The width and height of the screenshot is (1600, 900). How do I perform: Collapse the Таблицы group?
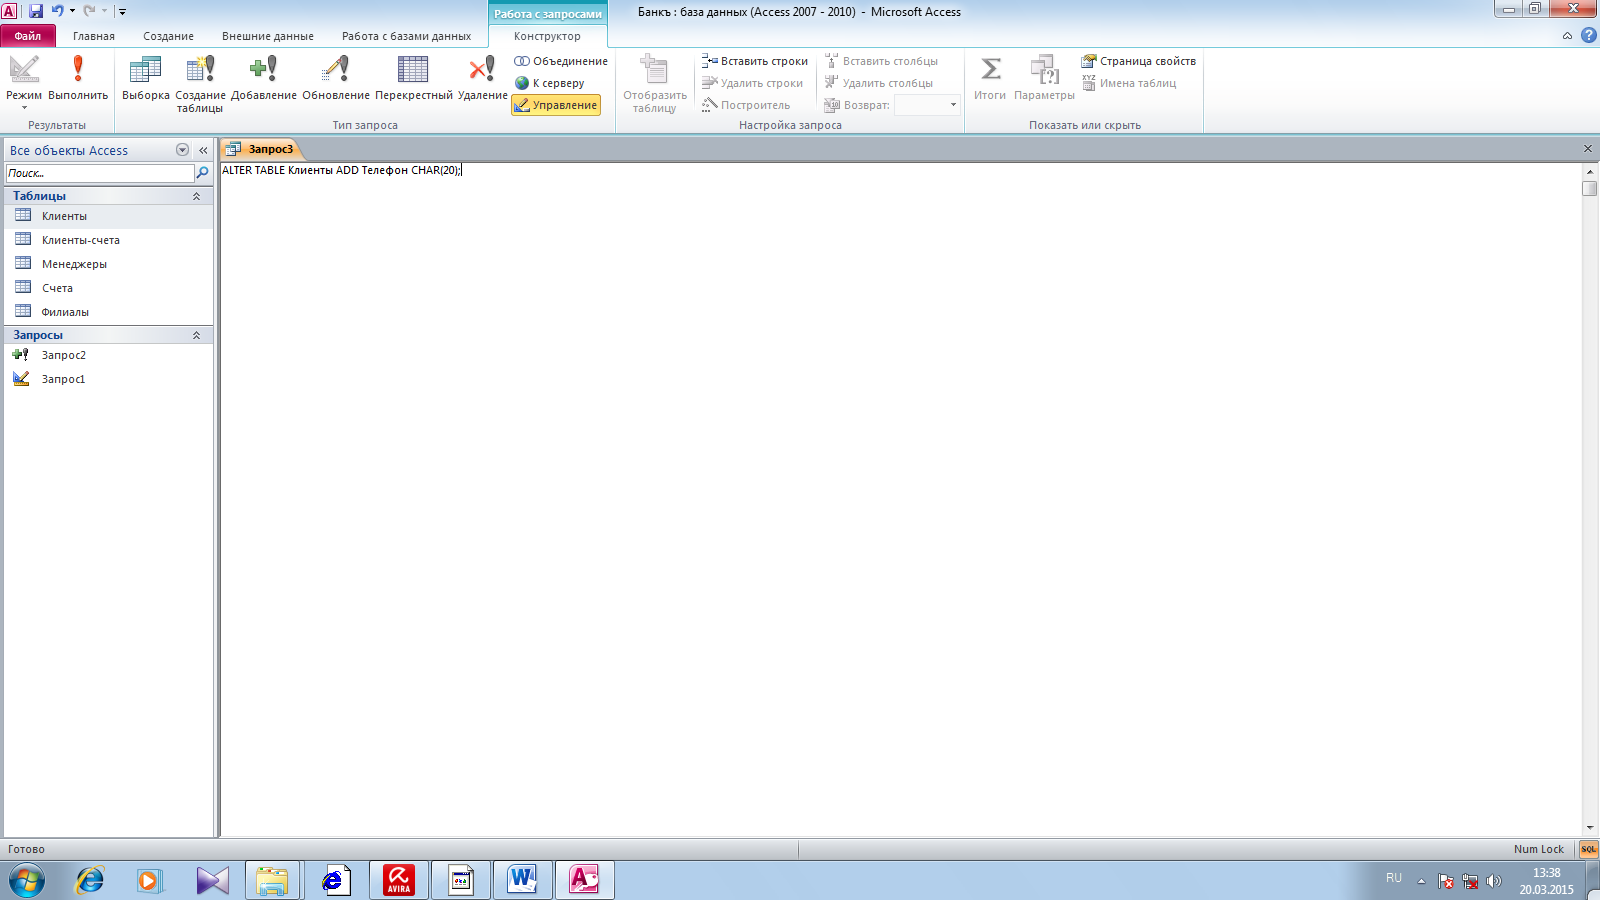(196, 196)
